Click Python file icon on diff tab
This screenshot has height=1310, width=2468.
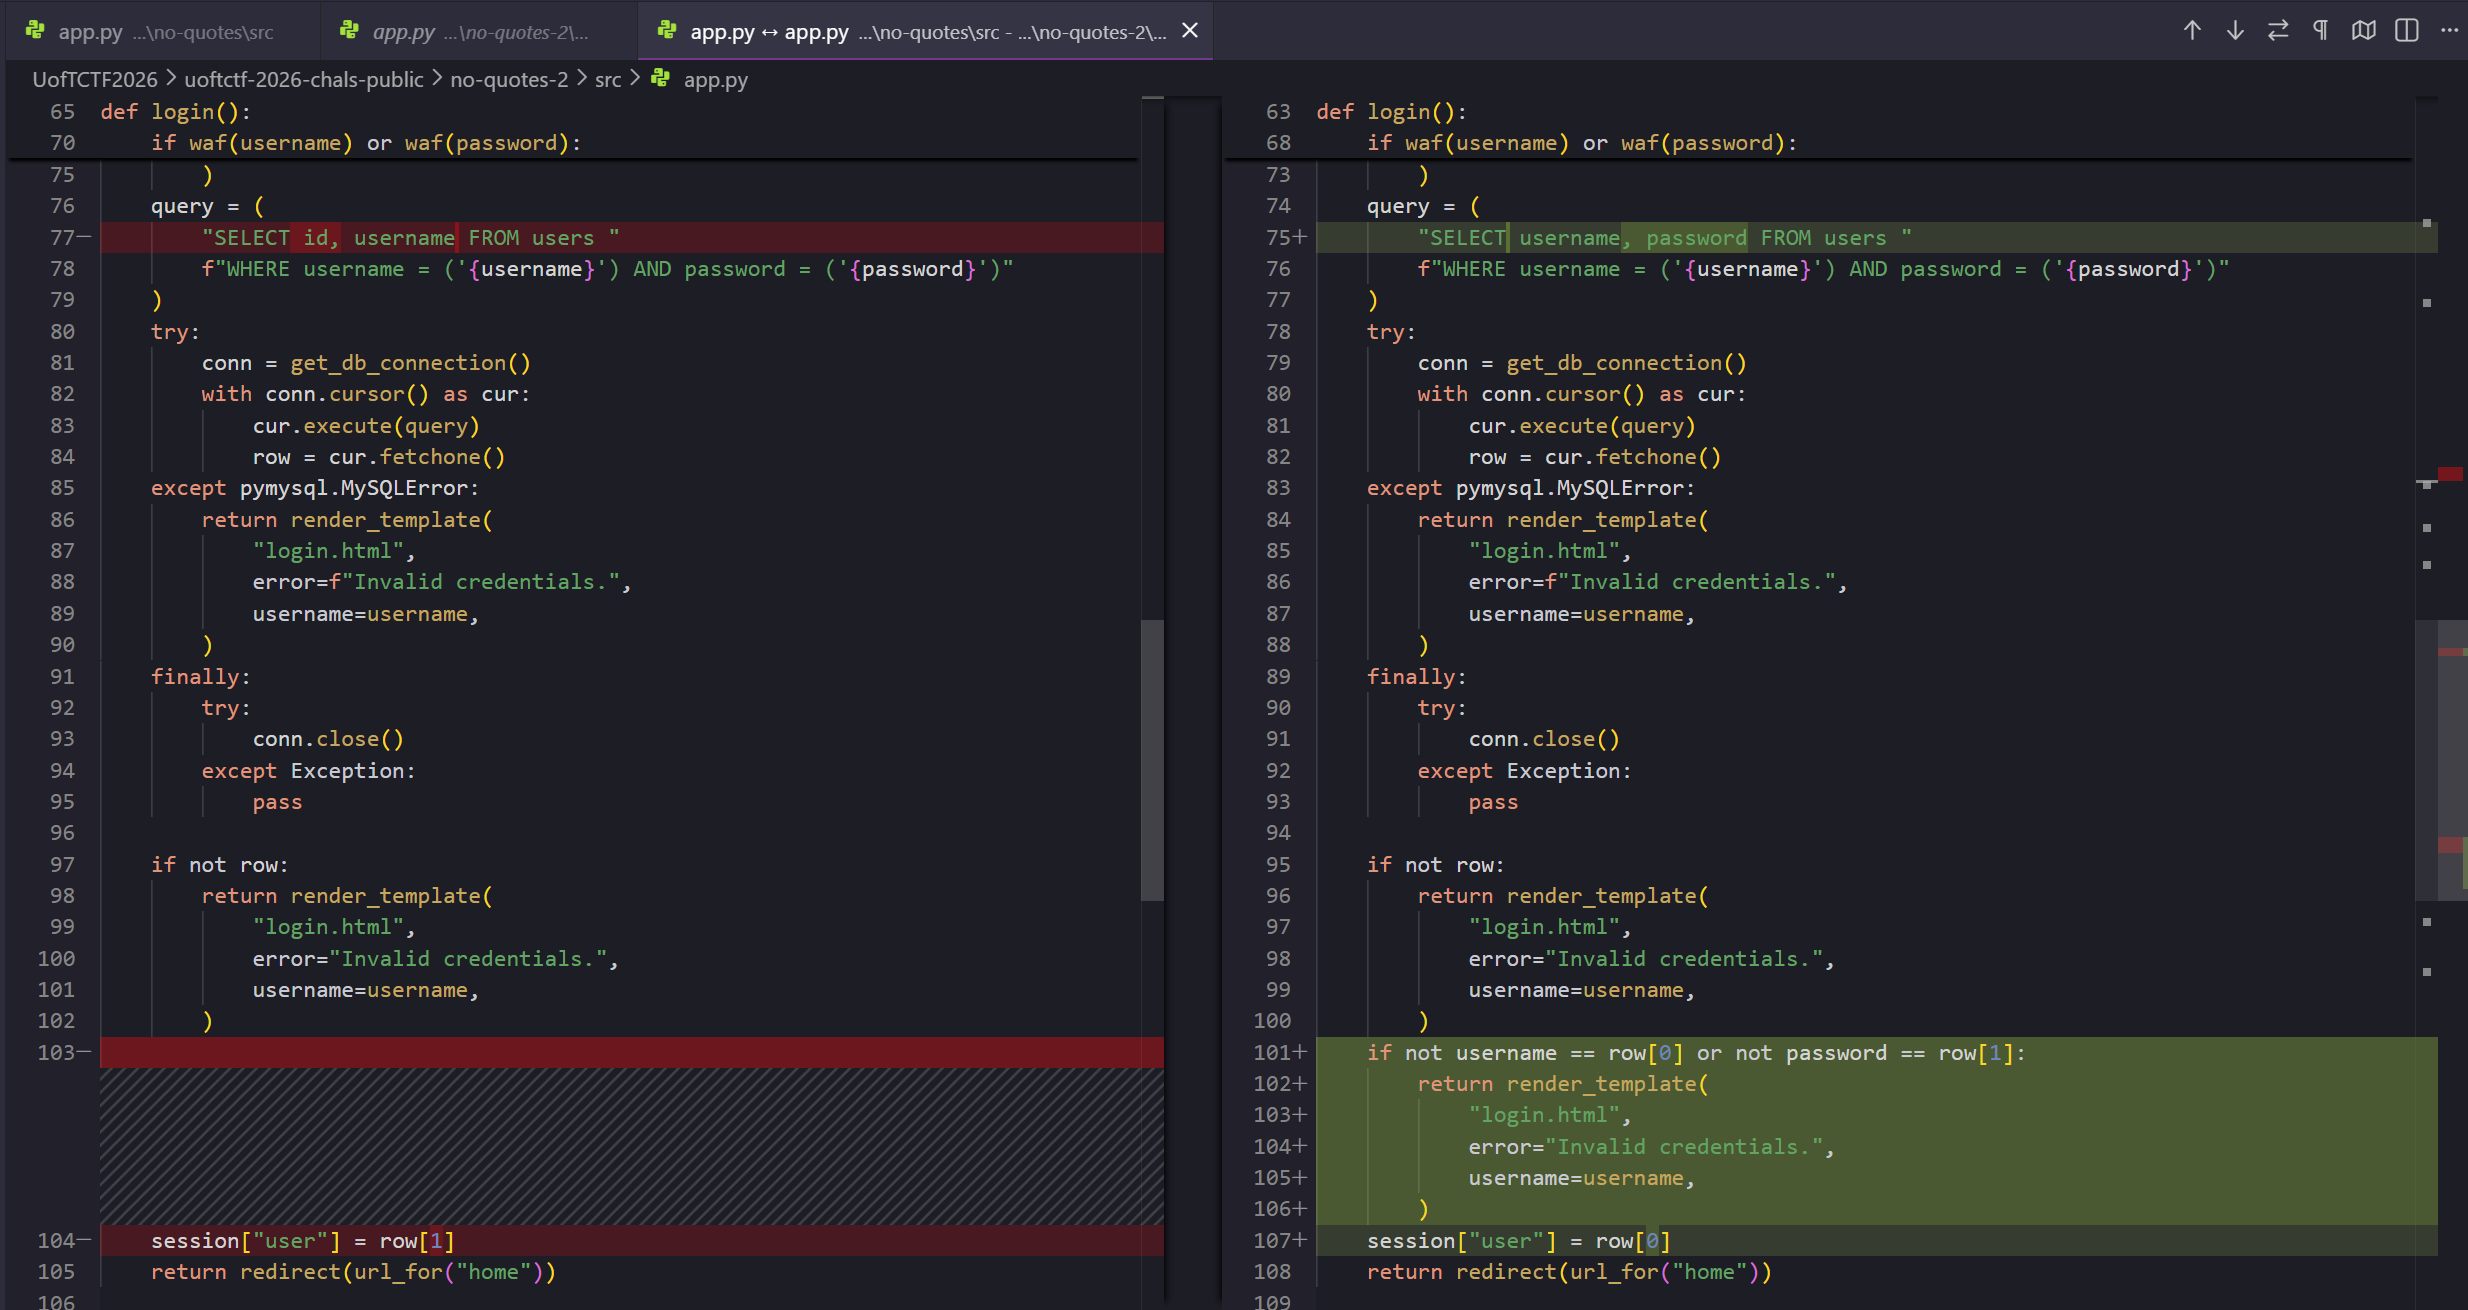click(667, 31)
